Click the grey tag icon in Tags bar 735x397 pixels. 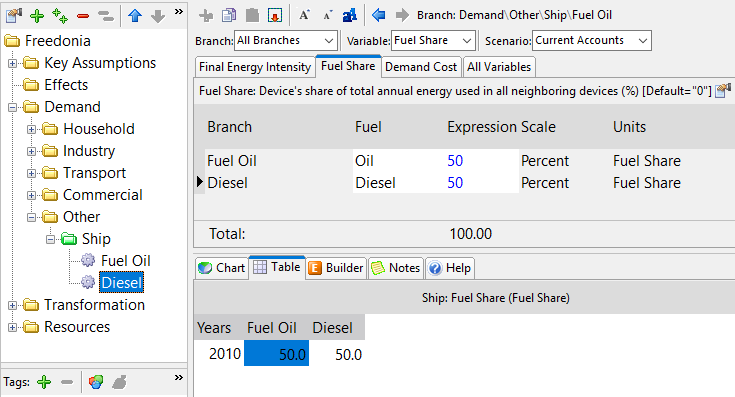119,382
